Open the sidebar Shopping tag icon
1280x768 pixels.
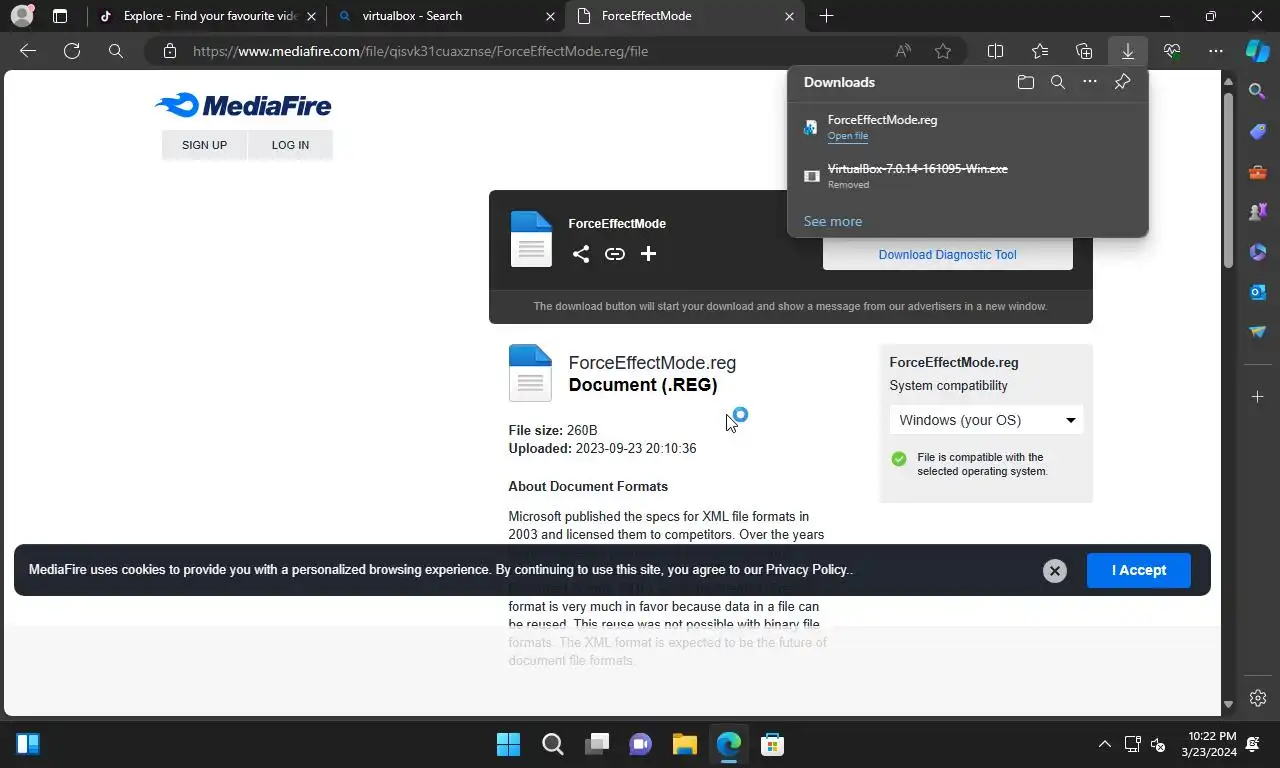pos(1258,132)
